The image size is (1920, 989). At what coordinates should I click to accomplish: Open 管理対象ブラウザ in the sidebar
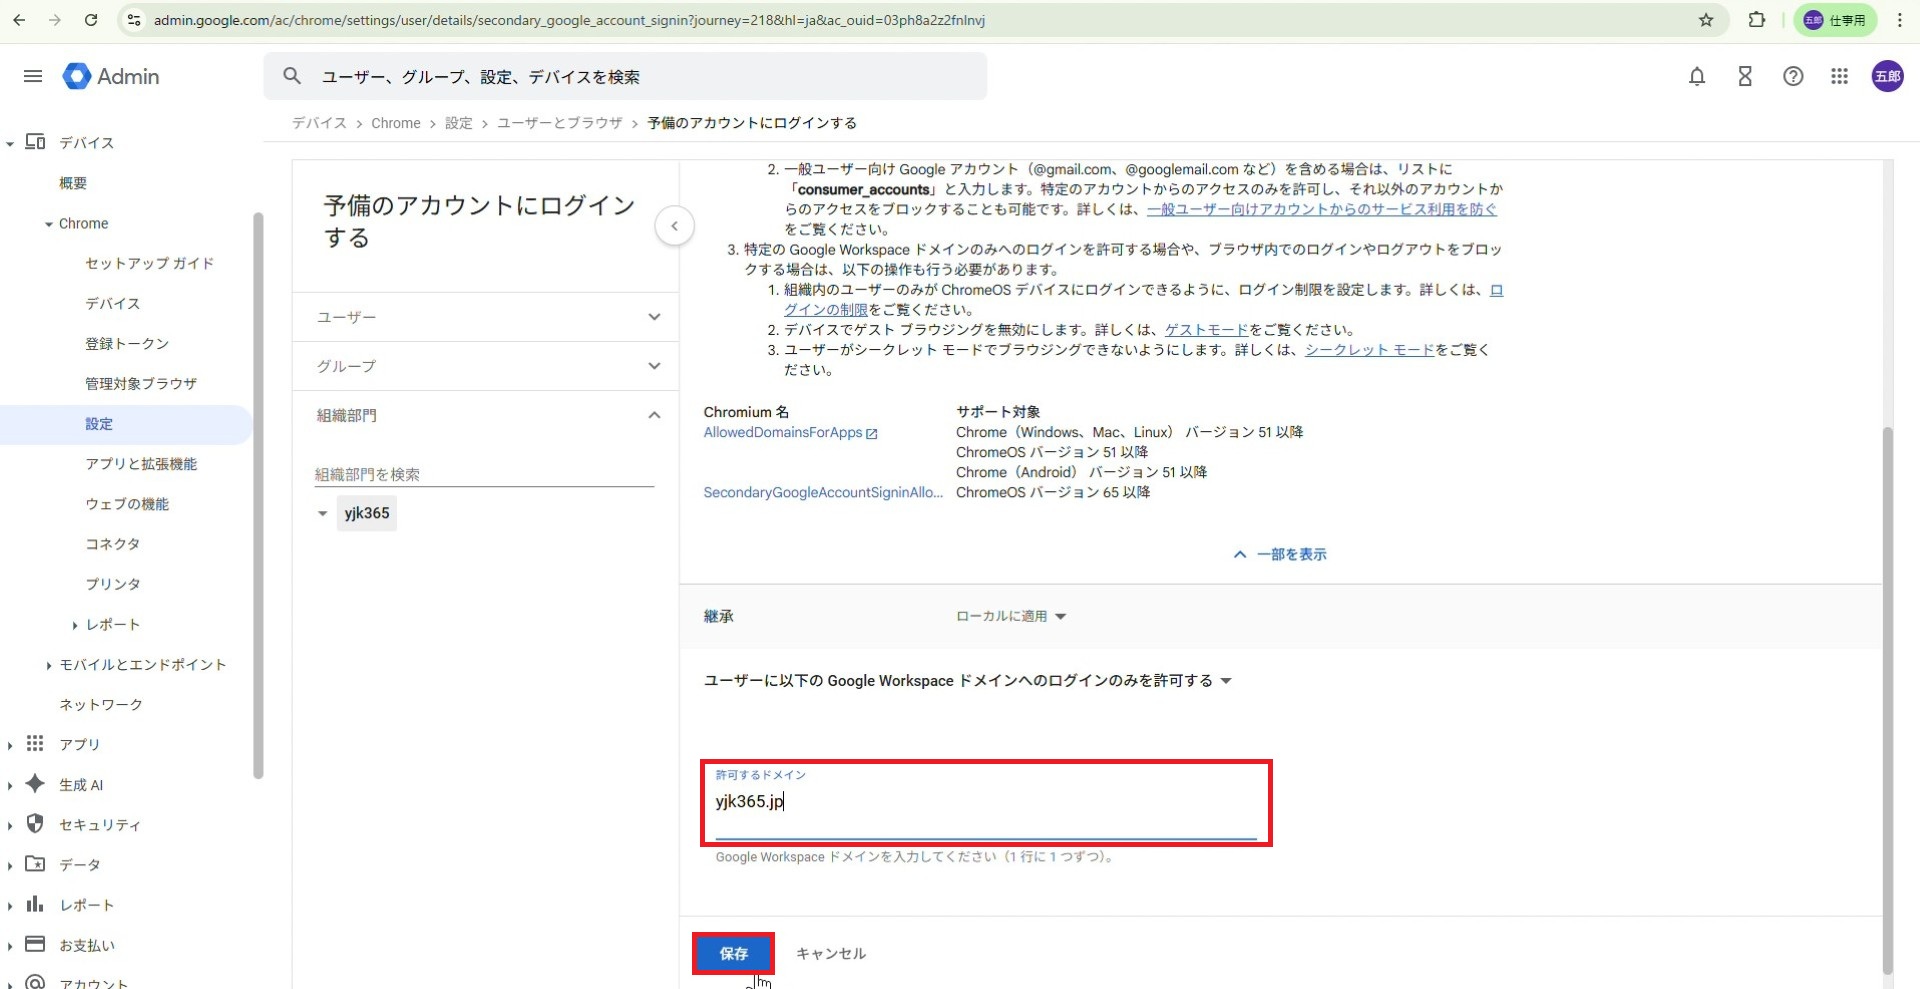tap(141, 384)
